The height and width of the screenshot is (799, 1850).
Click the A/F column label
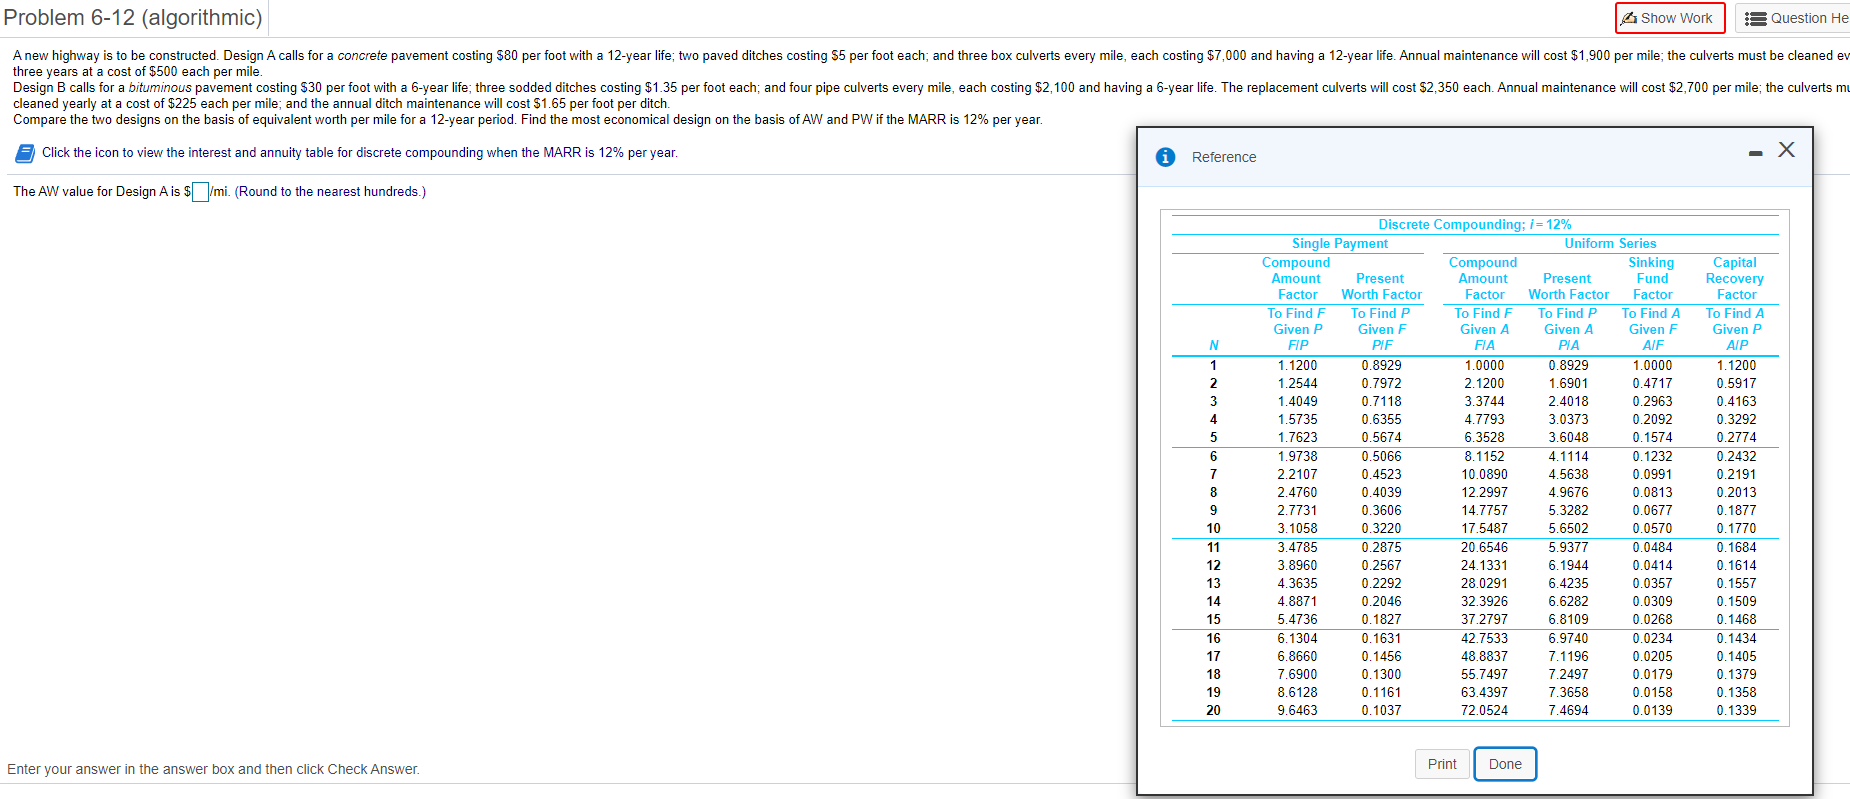pyautogui.click(x=1653, y=345)
